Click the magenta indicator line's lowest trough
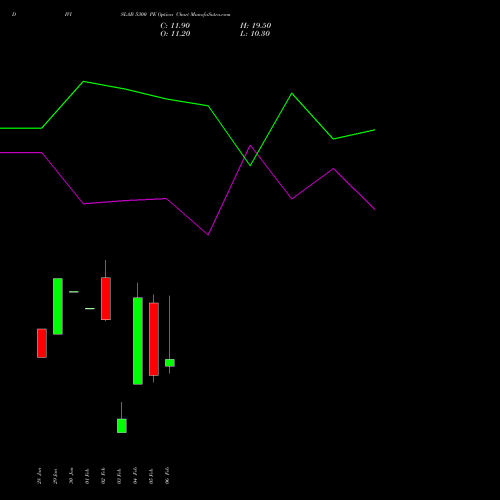The image size is (500, 500). click(208, 235)
